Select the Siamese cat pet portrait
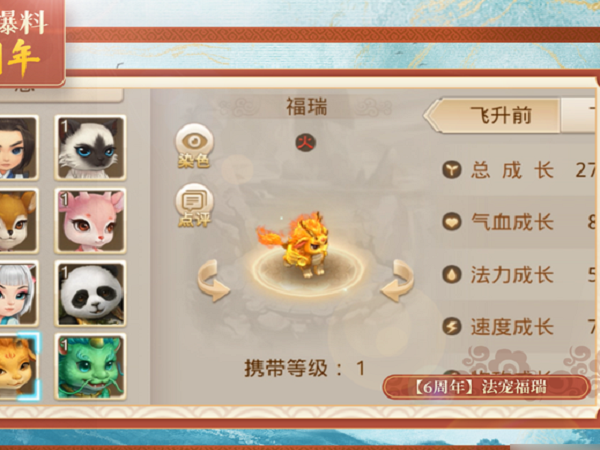 (90, 148)
